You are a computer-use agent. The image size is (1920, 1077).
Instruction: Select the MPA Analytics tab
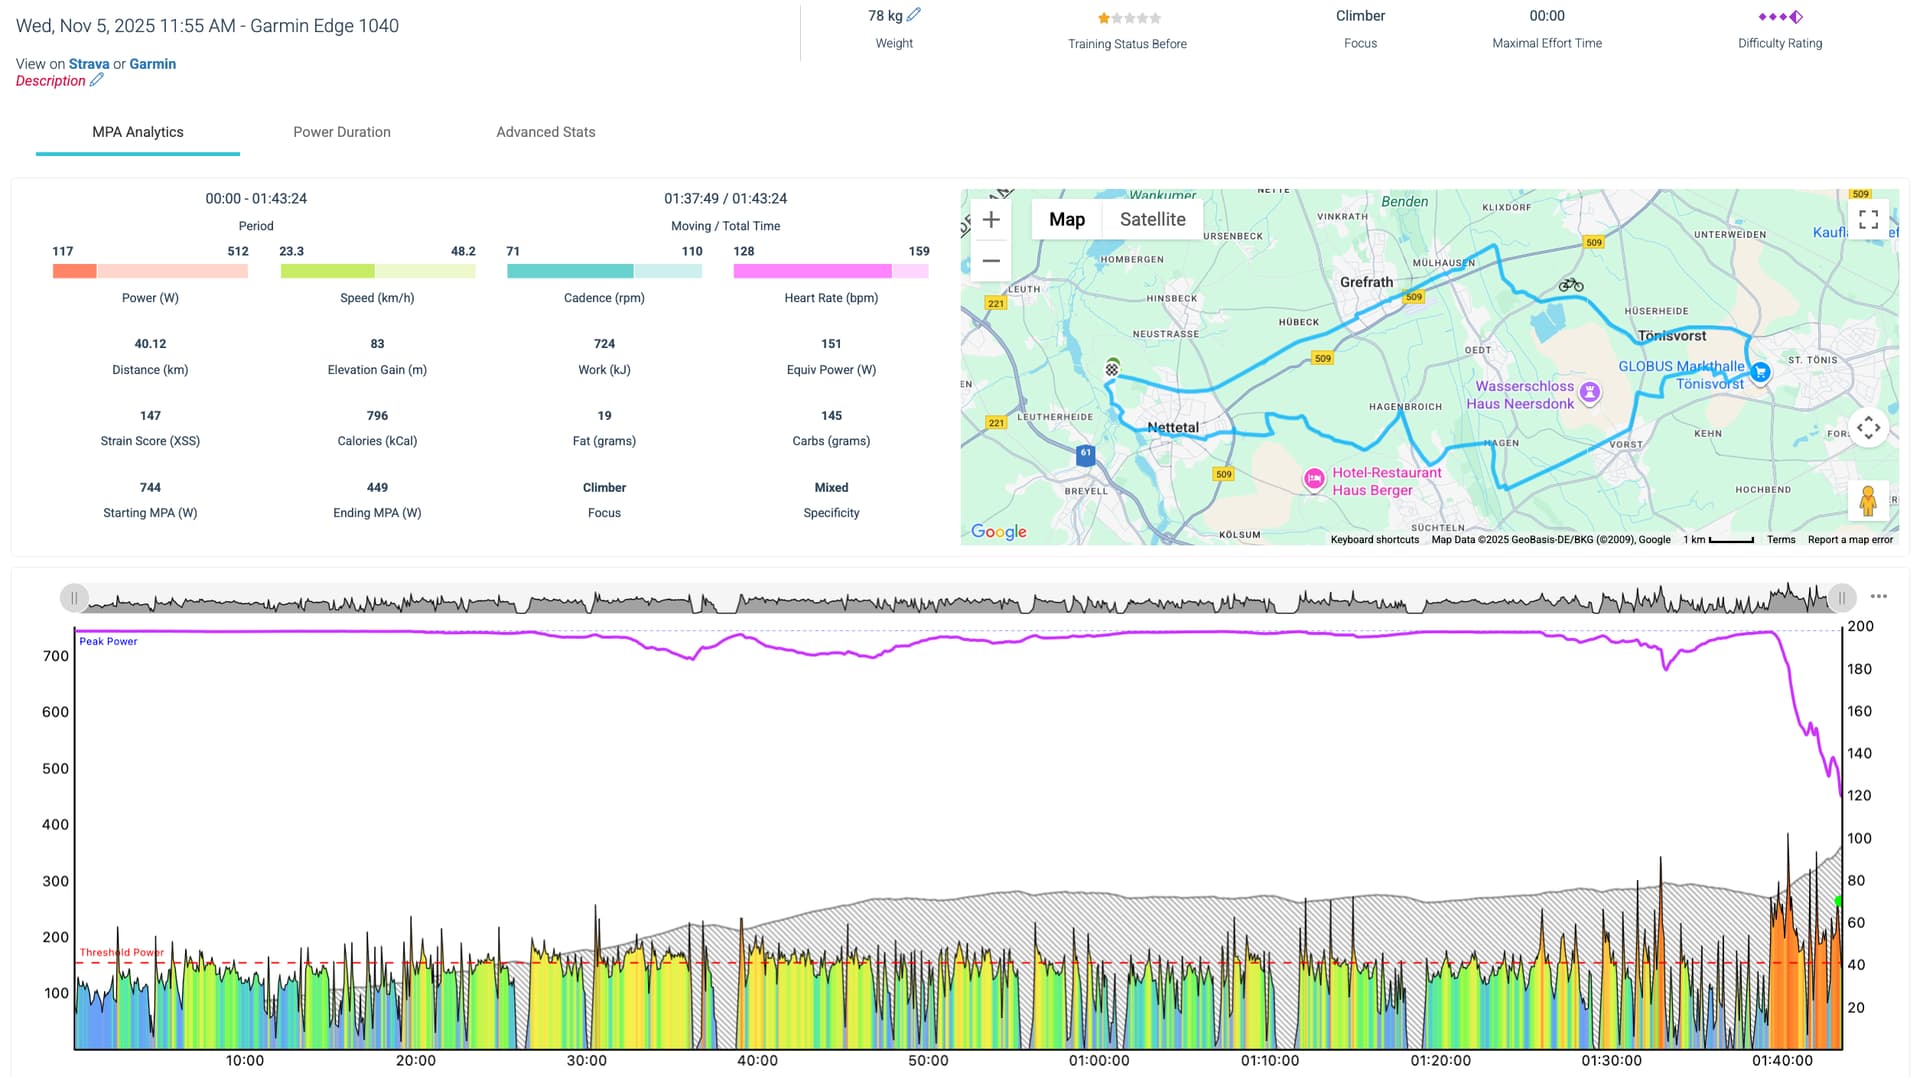coord(138,132)
